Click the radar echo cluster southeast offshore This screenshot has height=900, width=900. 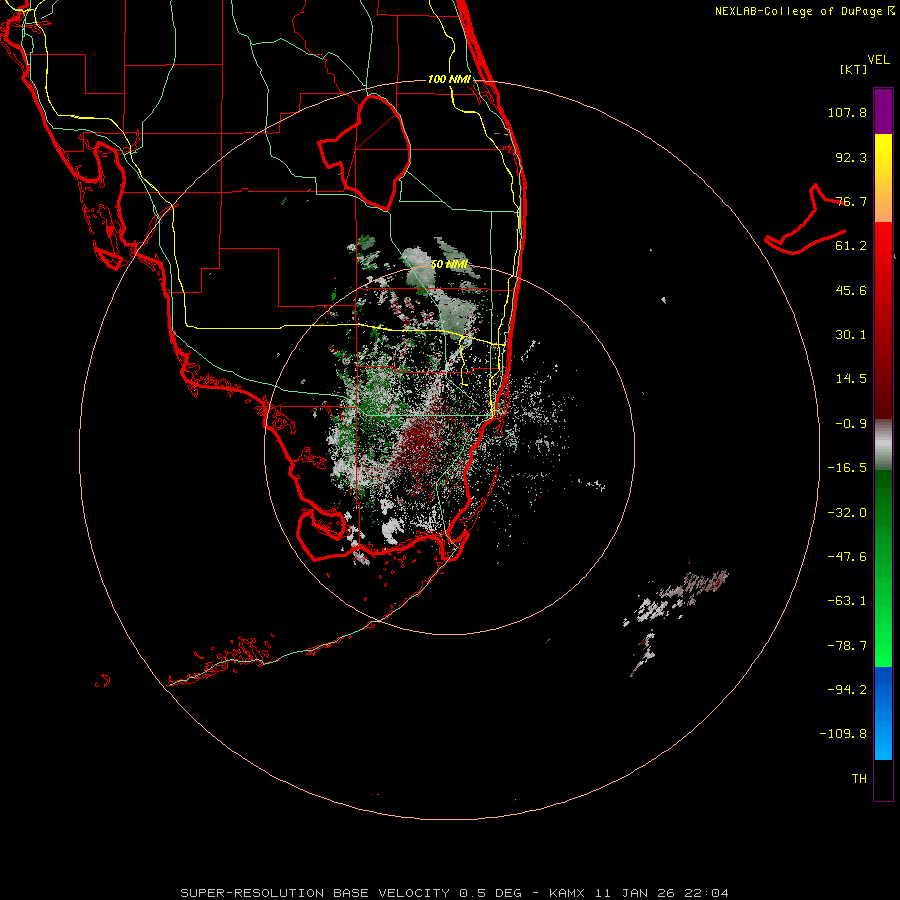(x=676, y=622)
